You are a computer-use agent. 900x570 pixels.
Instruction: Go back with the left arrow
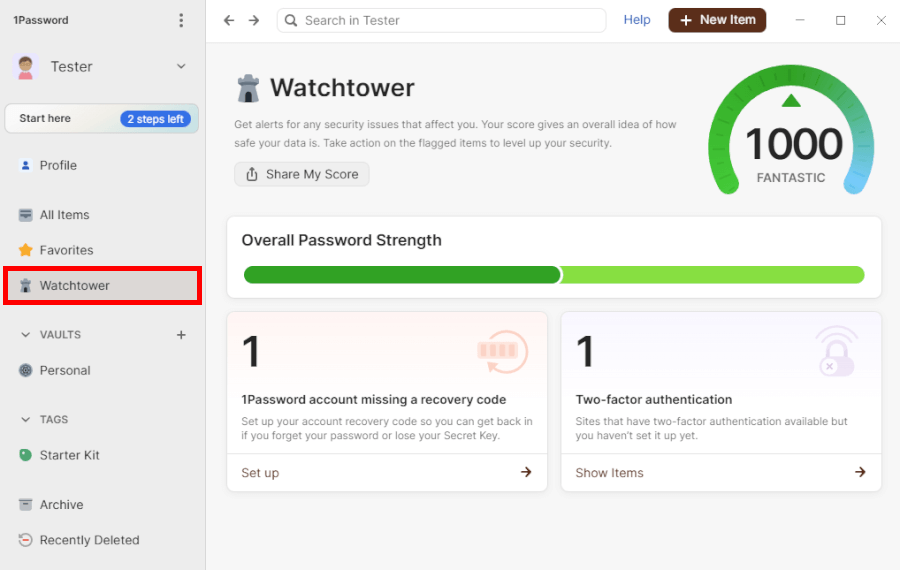click(x=229, y=21)
